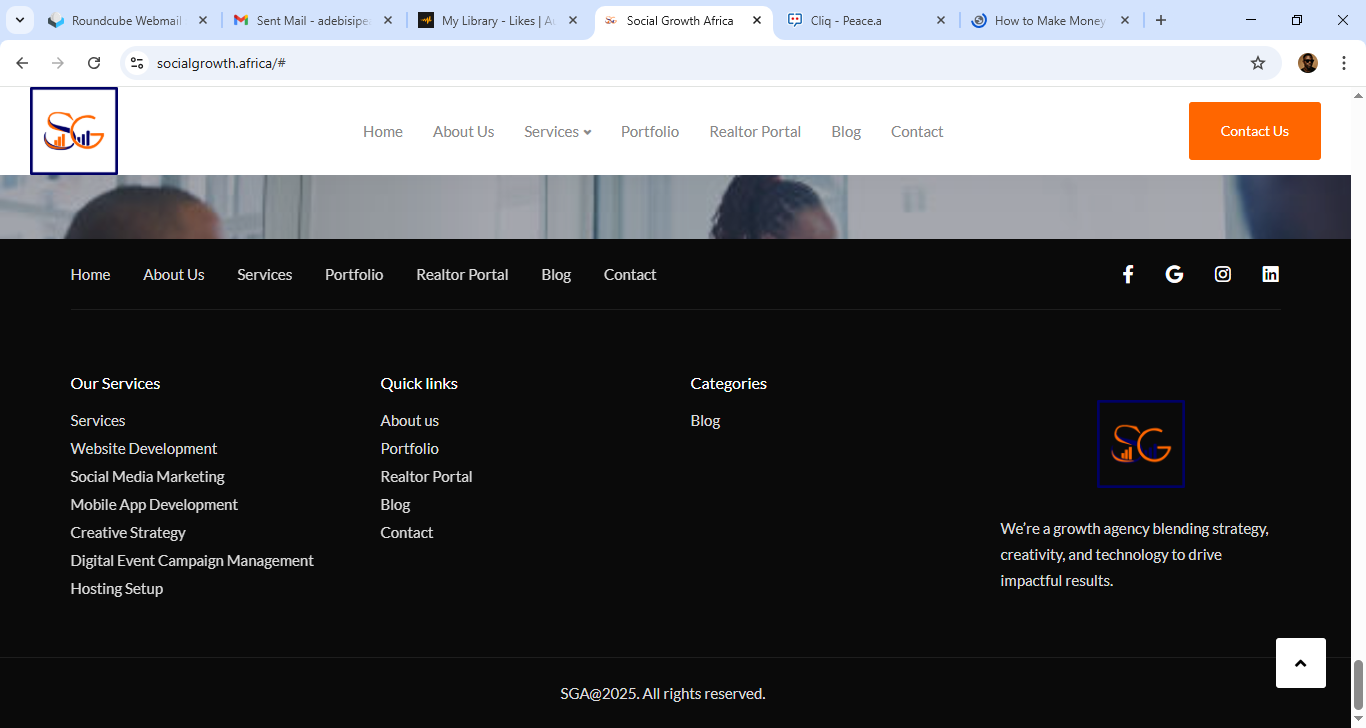The image size is (1366, 728).
Task: Reload the page using refresh icon
Action: (x=94, y=63)
